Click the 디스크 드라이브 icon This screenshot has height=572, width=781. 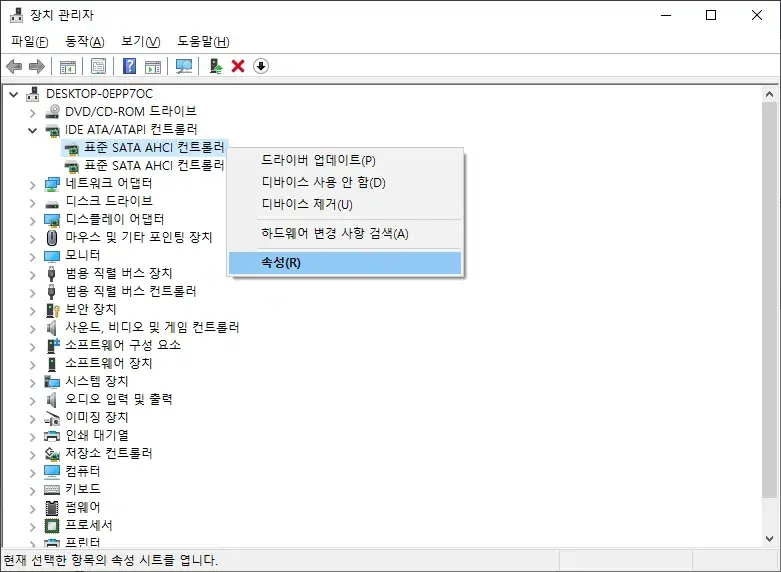point(52,203)
